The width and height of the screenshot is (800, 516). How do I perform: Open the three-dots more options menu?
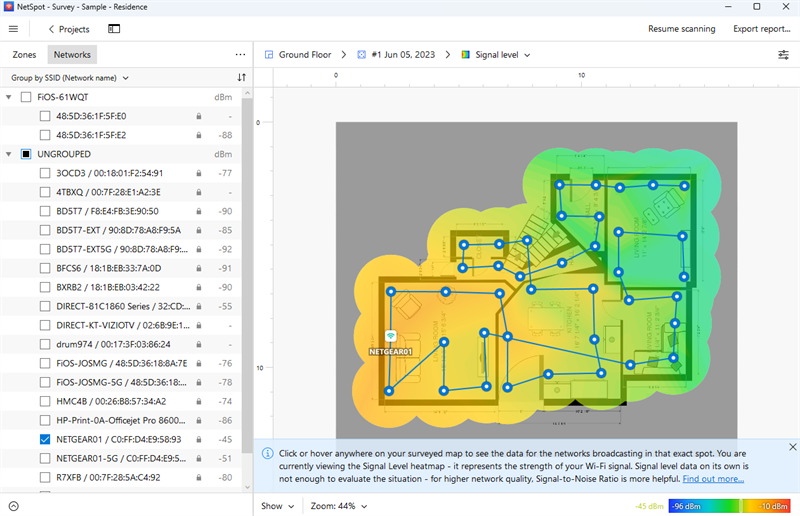point(240,55)
